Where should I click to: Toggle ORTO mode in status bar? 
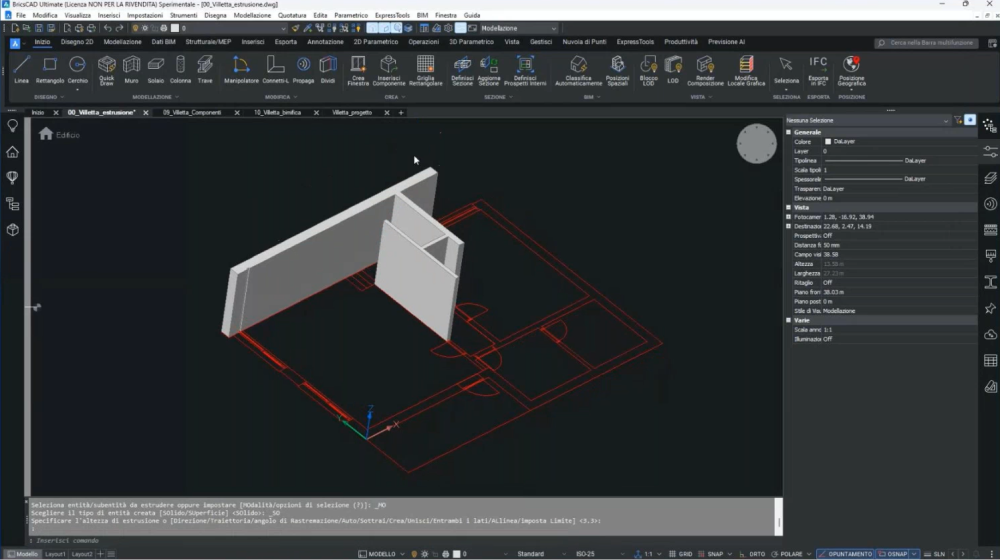(757, 554)
